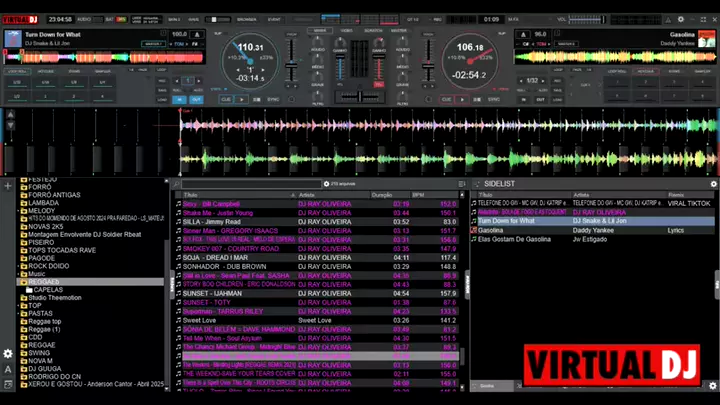This screenshot has height=405, width=720.
Task: Select left deck HOTCUES pad tab
Action: tap(45, 72)
